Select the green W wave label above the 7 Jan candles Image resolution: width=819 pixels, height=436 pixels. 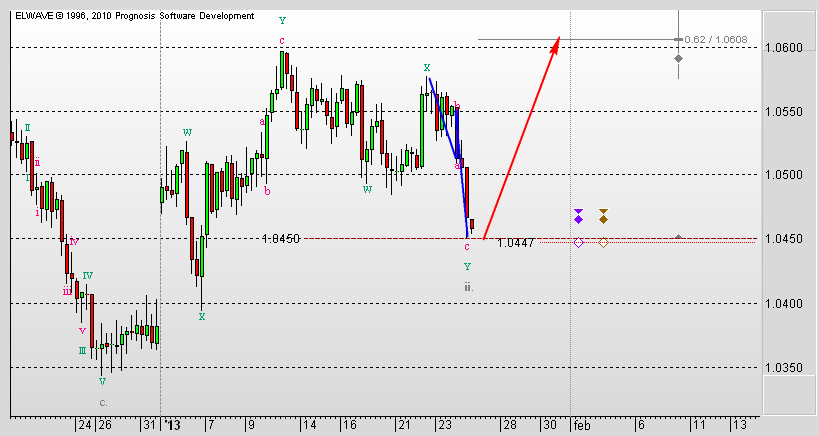187,132
